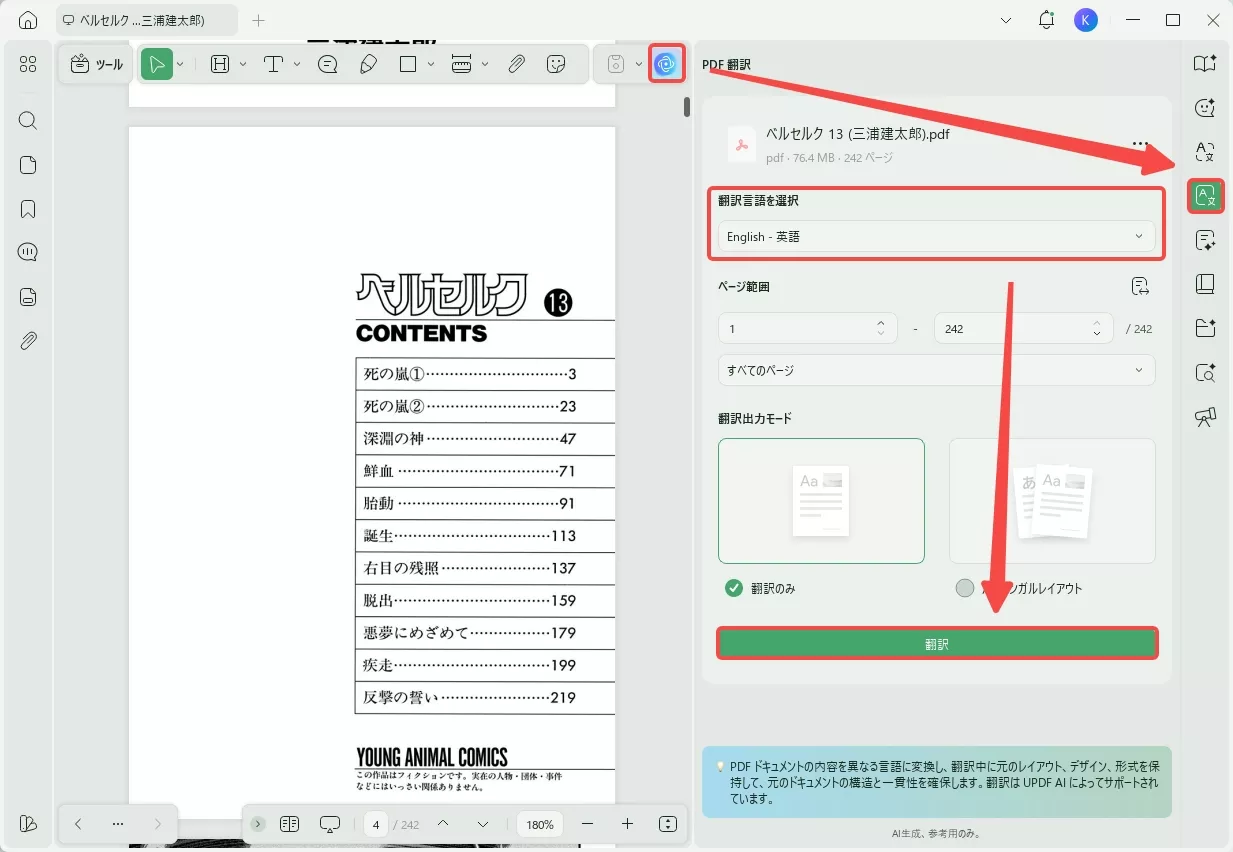
Task: Open the book icon in right sidebar
Action: [1206, 284]
